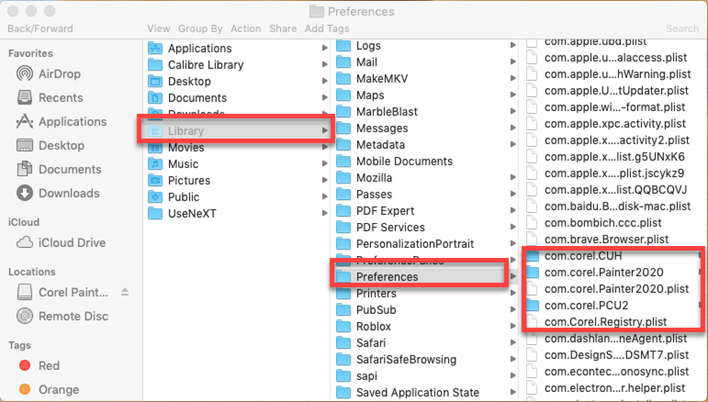Select the Desktop folder in first column
Image resolution: width=708 pixels, height=402 pixels.
pos(179,81)
